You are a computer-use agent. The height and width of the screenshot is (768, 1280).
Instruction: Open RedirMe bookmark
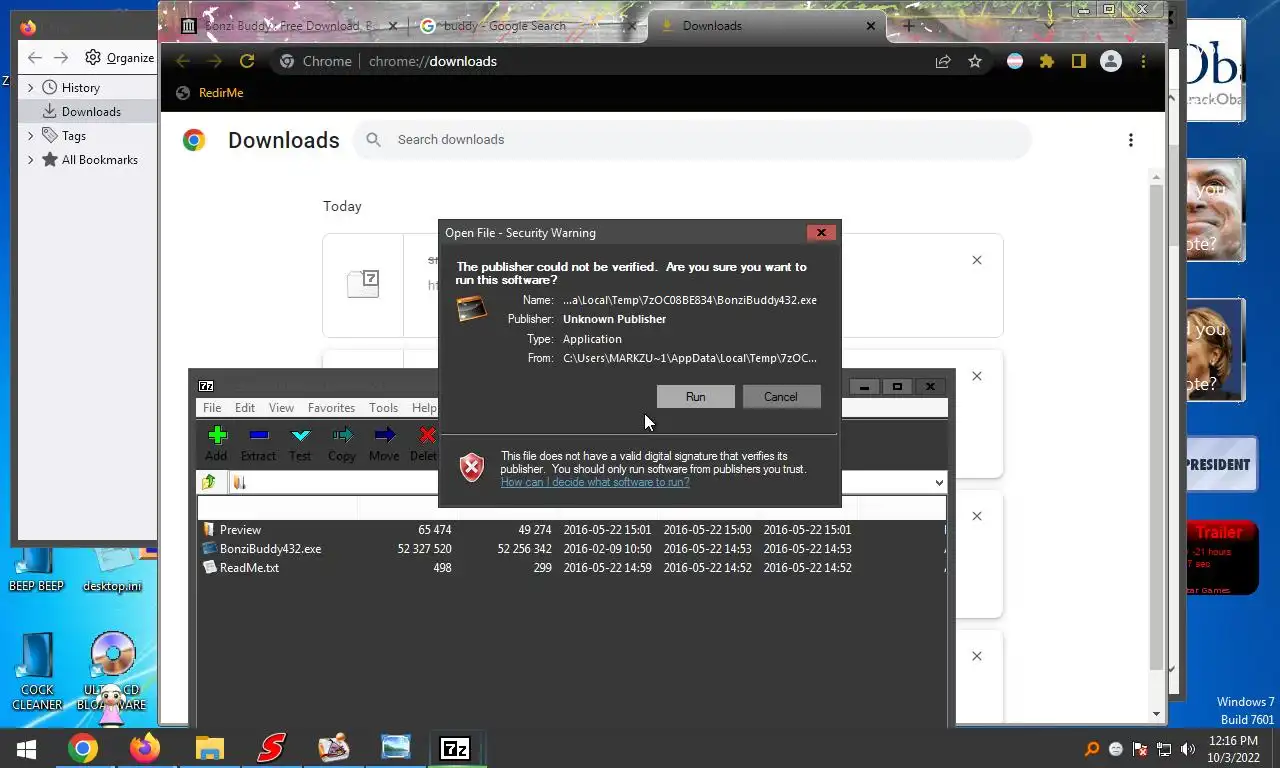pyautogui.click(x=210, y=93)
